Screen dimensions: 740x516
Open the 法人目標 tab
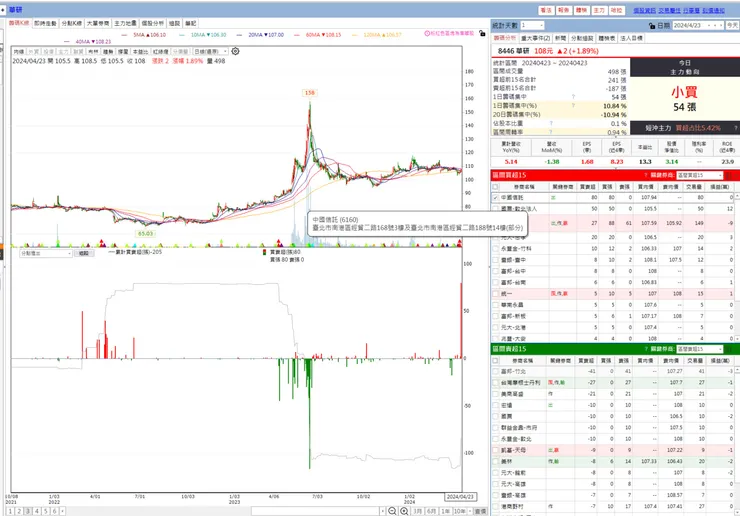[x=631, y=38]
